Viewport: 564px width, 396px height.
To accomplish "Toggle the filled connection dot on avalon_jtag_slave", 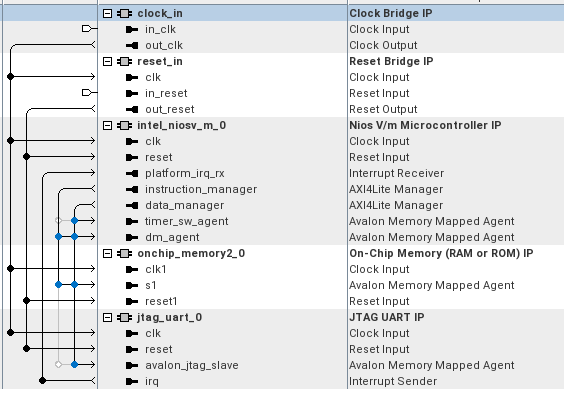I will coord(74,365).
